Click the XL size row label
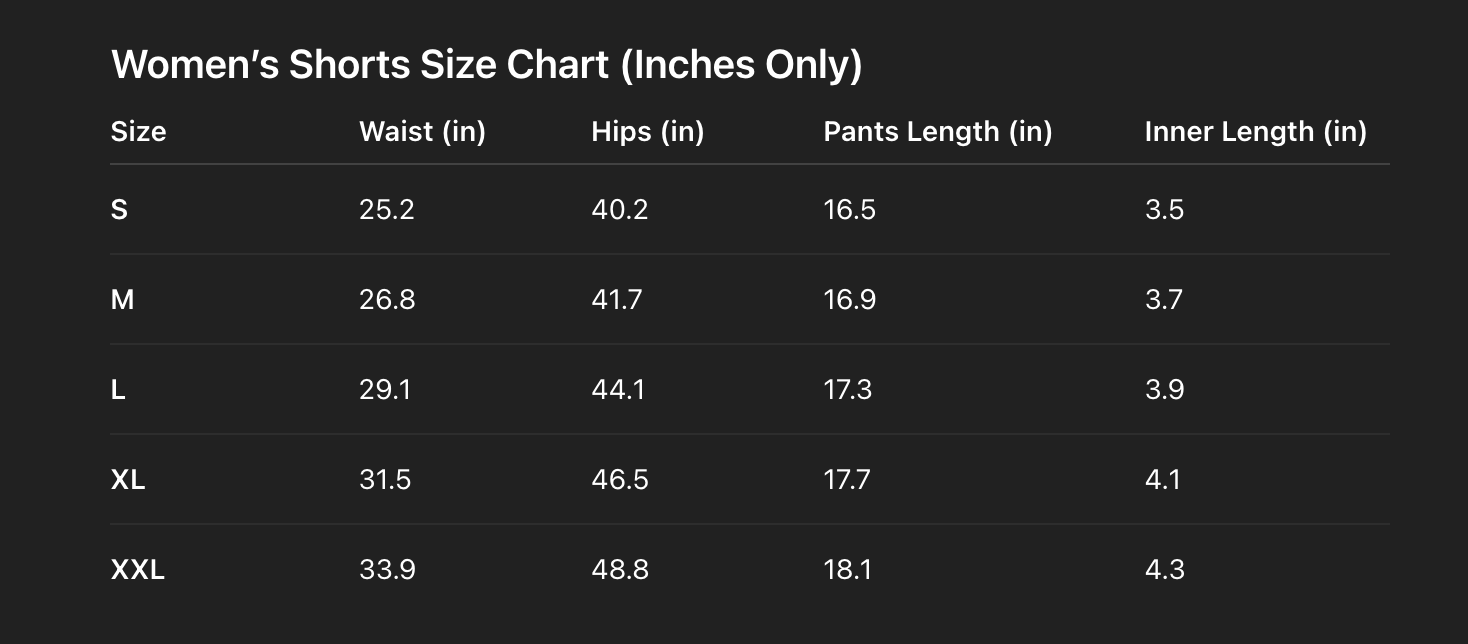1468x644 pixels. tap(128, 480)
